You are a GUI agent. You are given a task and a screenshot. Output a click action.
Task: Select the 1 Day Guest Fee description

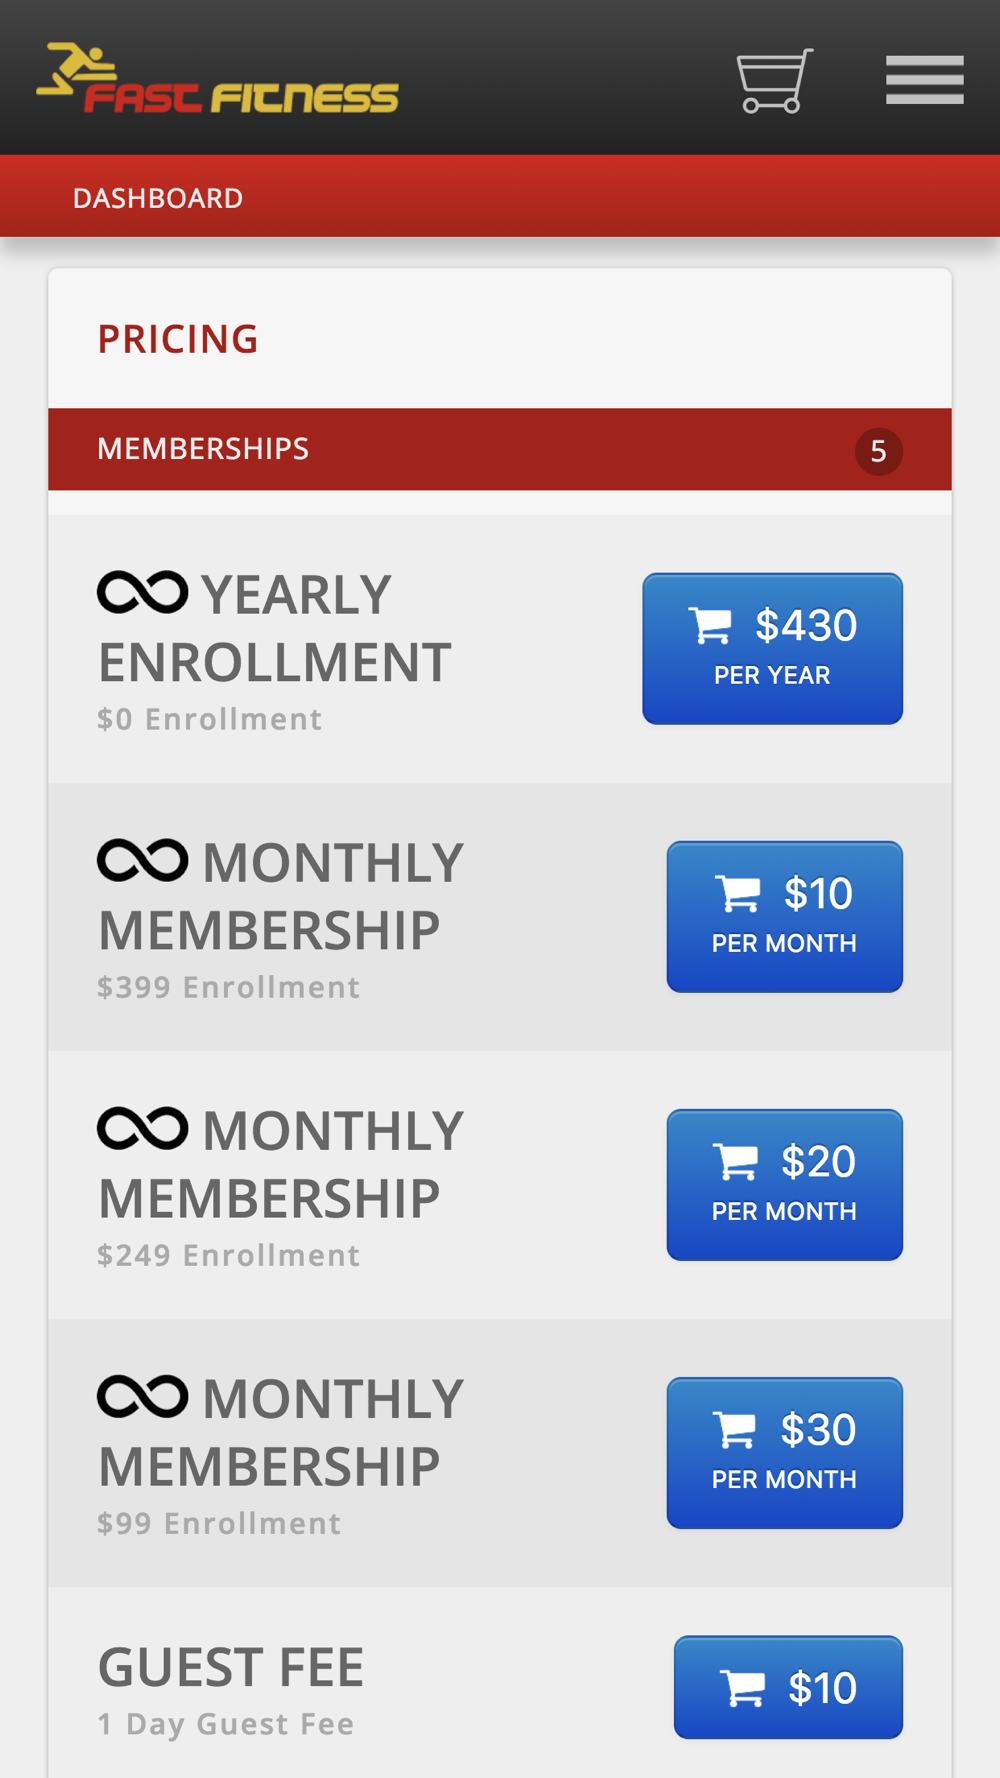(226, 1724)
